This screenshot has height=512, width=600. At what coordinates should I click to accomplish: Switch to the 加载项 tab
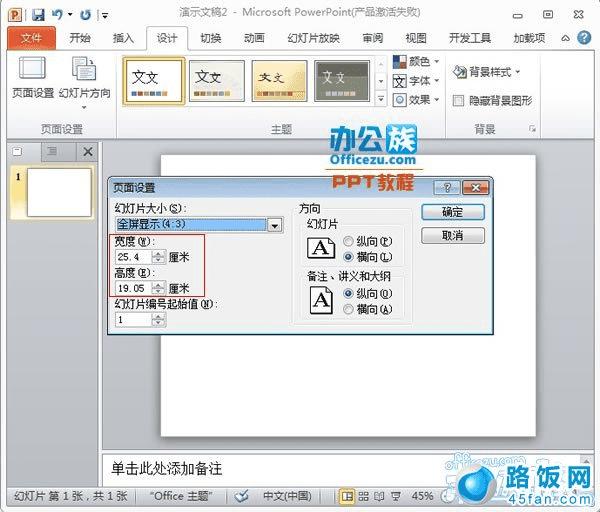coord(529,38)
